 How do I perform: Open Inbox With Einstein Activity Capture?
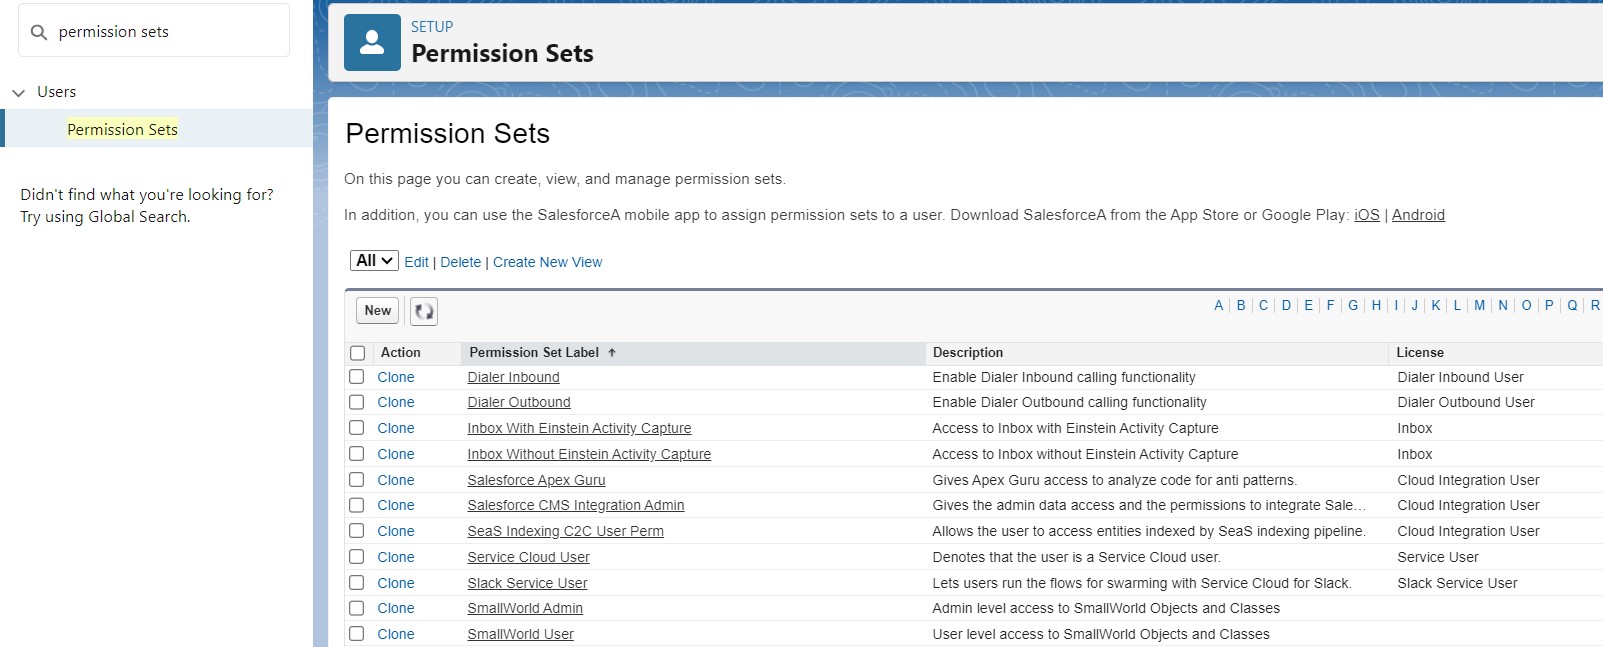(579, 428)
